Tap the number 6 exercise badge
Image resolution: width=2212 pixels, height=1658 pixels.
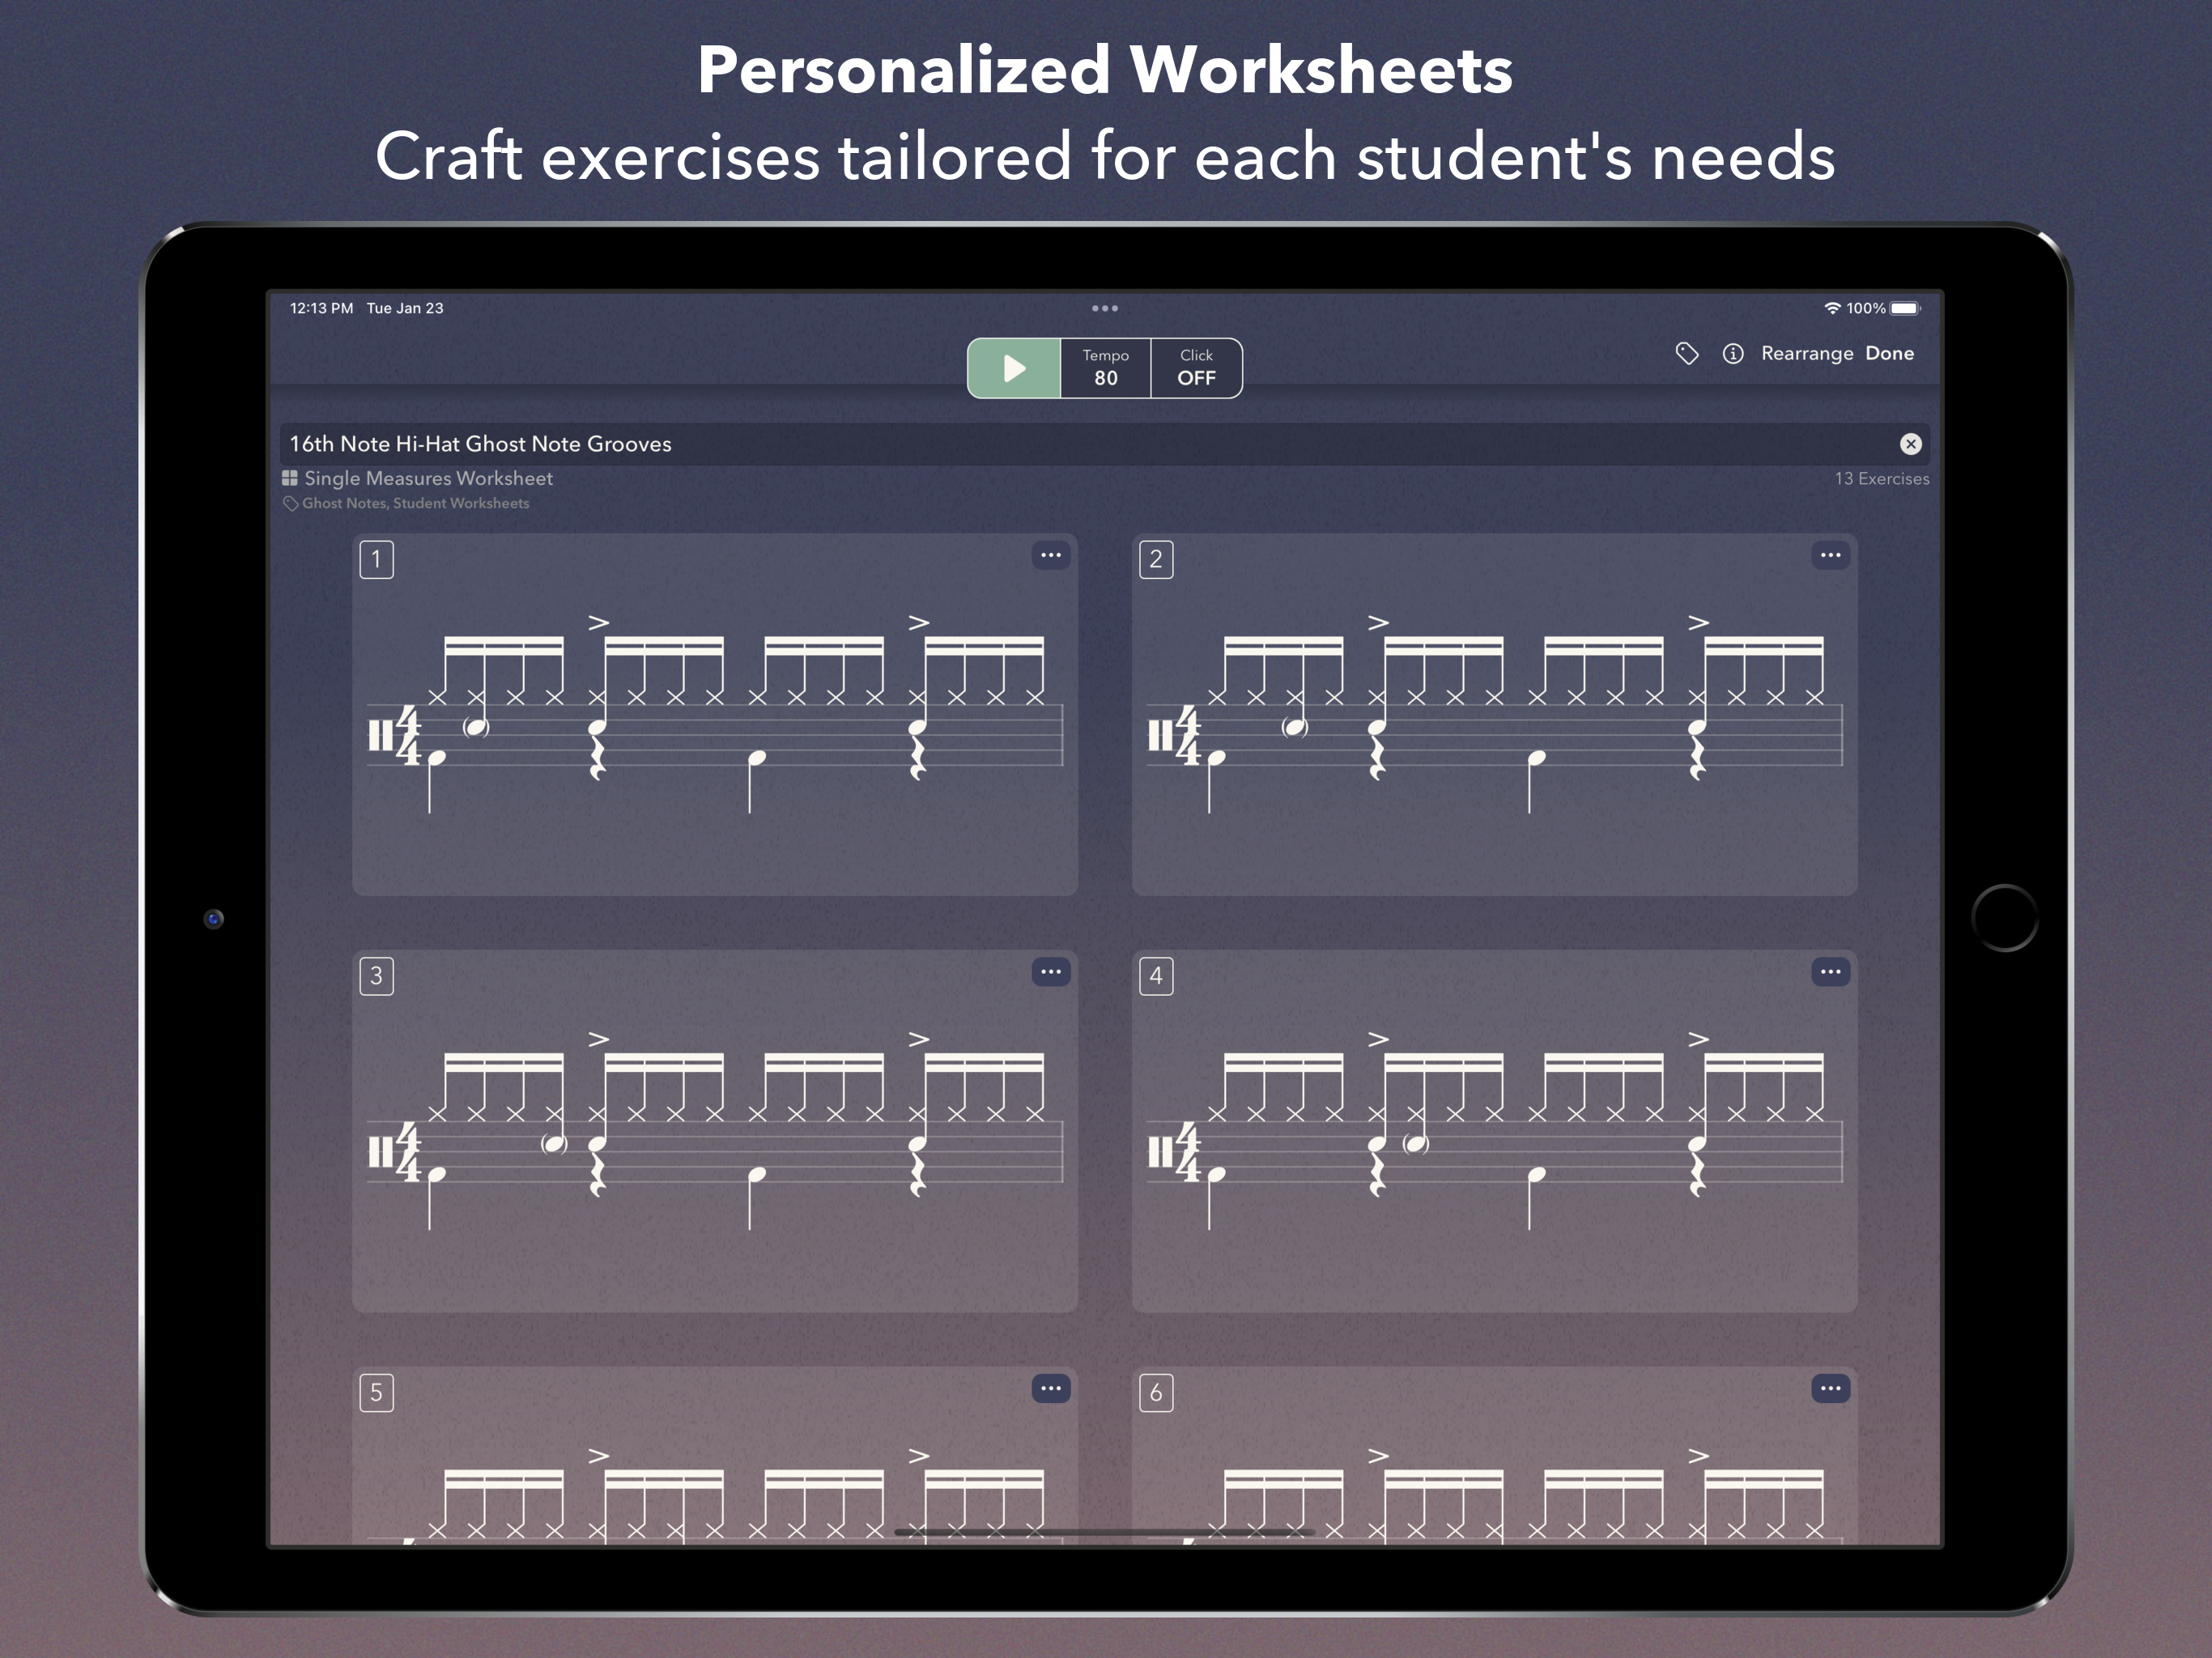click(x=1156, y=1392)
